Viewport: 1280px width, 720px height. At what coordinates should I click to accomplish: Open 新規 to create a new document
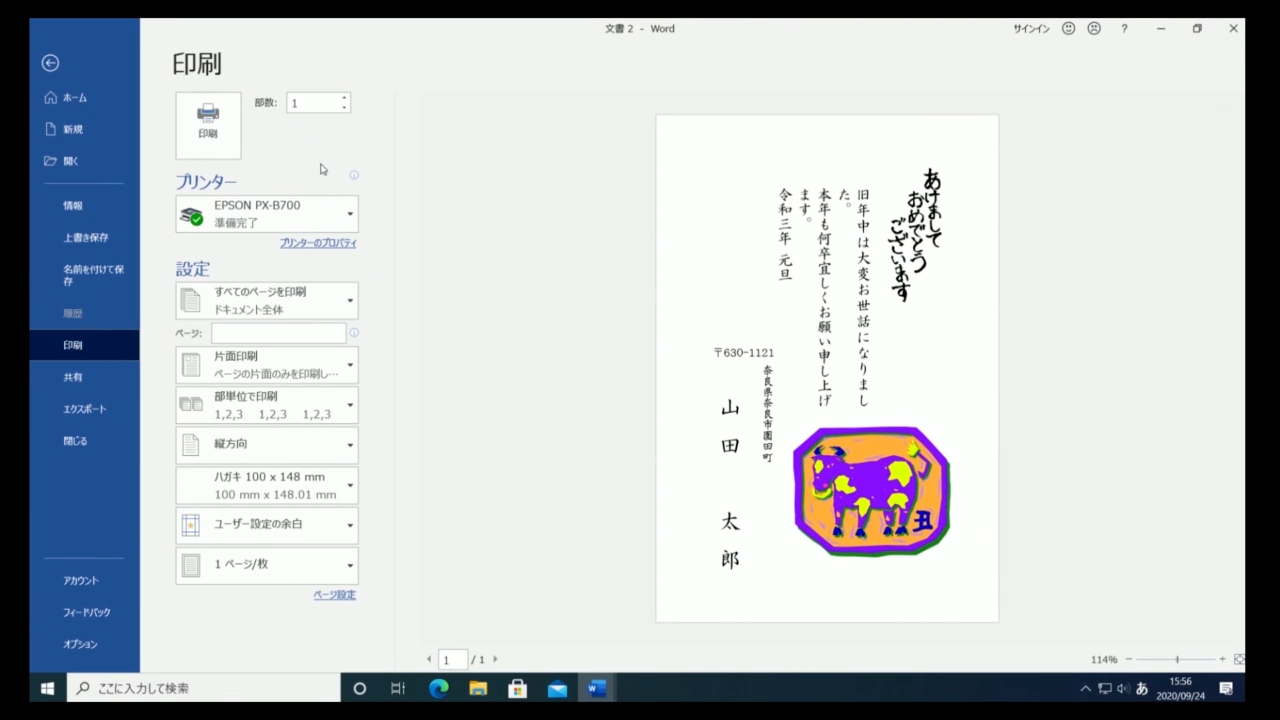[x=73, y=128]
